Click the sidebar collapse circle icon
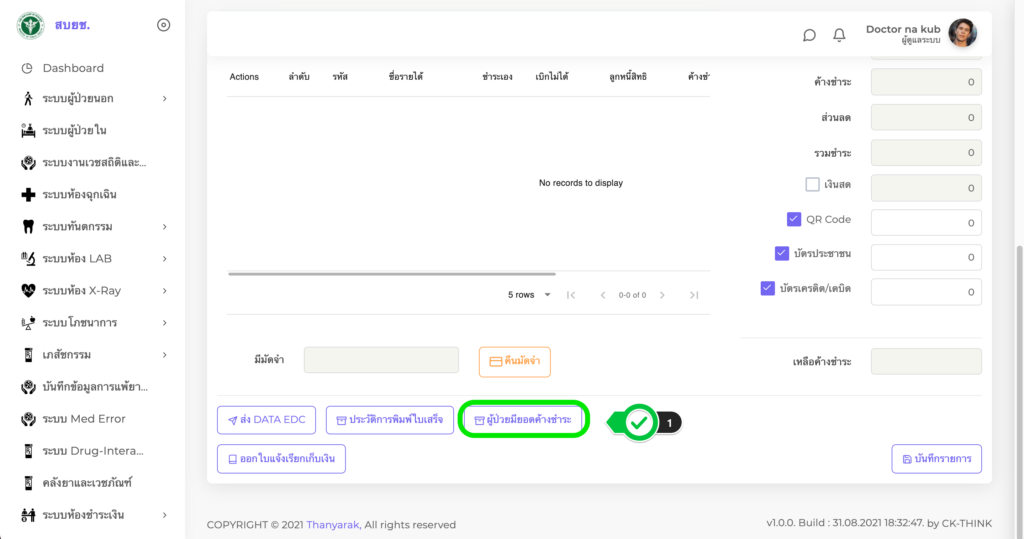This screenshot has width=1024, height=539. point(164,25)
